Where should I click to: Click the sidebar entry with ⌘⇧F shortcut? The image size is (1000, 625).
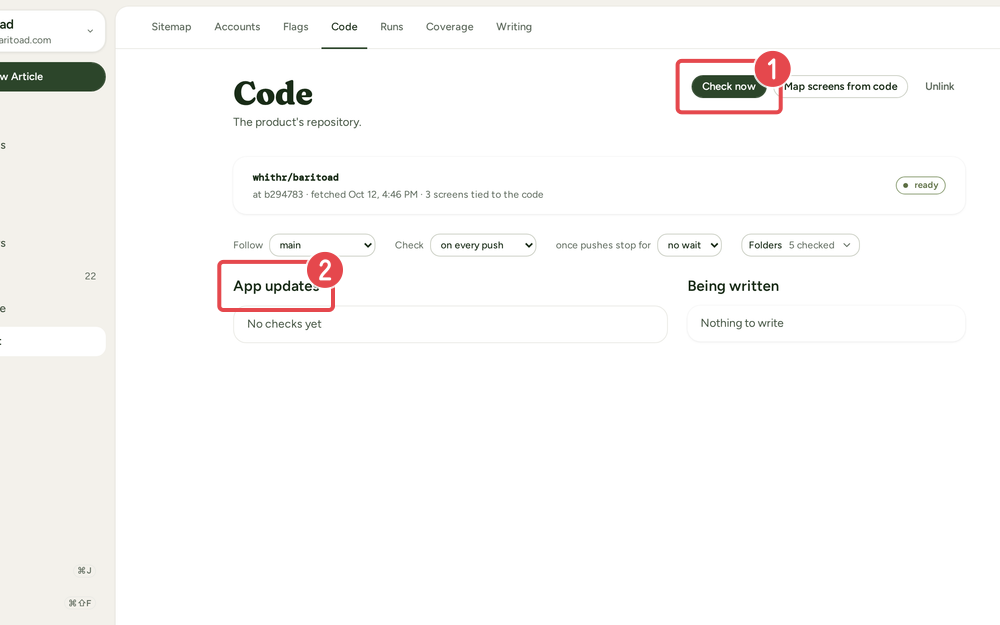click(51, 603)
